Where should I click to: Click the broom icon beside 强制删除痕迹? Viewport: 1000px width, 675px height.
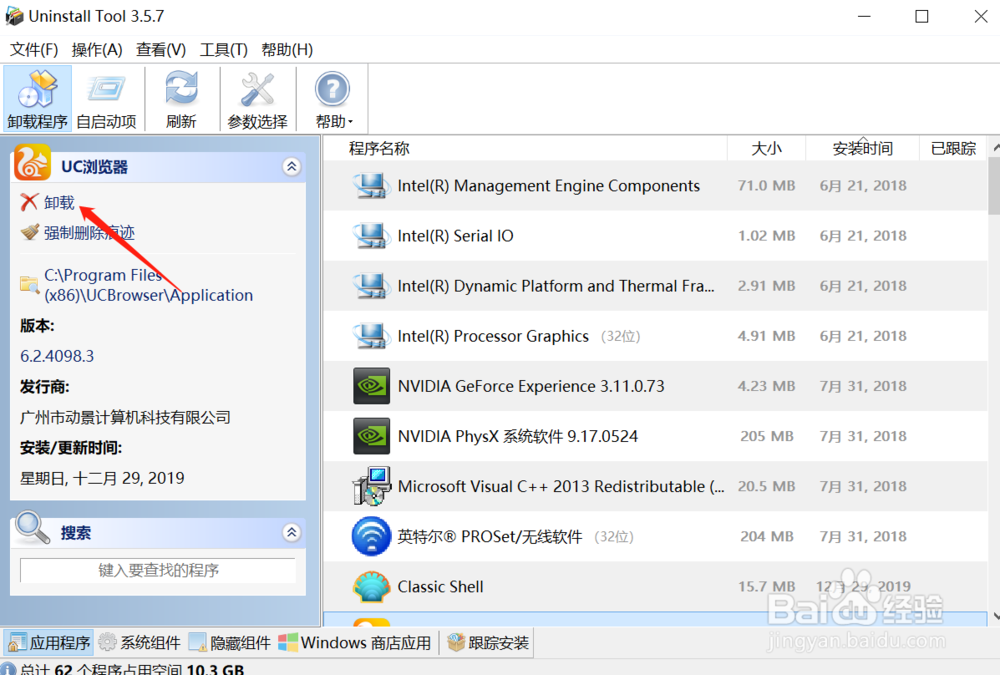point(29,232)
